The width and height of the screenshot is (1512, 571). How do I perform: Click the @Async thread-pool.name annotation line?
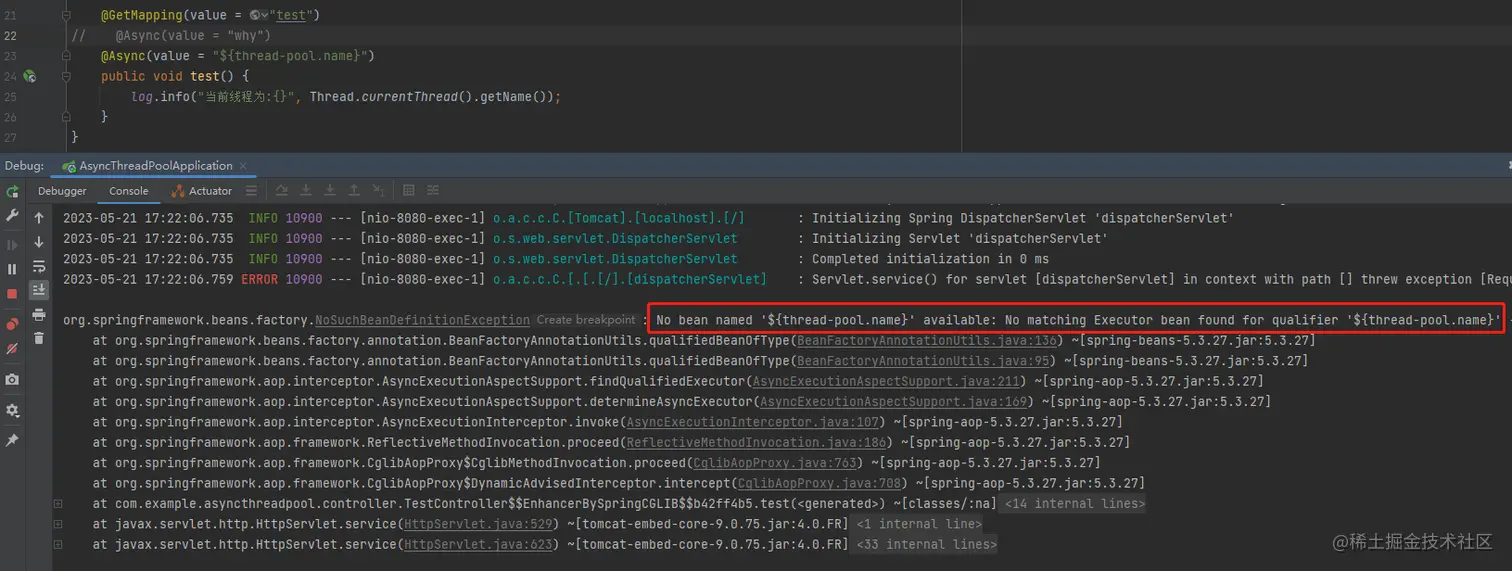pos(238,56)
